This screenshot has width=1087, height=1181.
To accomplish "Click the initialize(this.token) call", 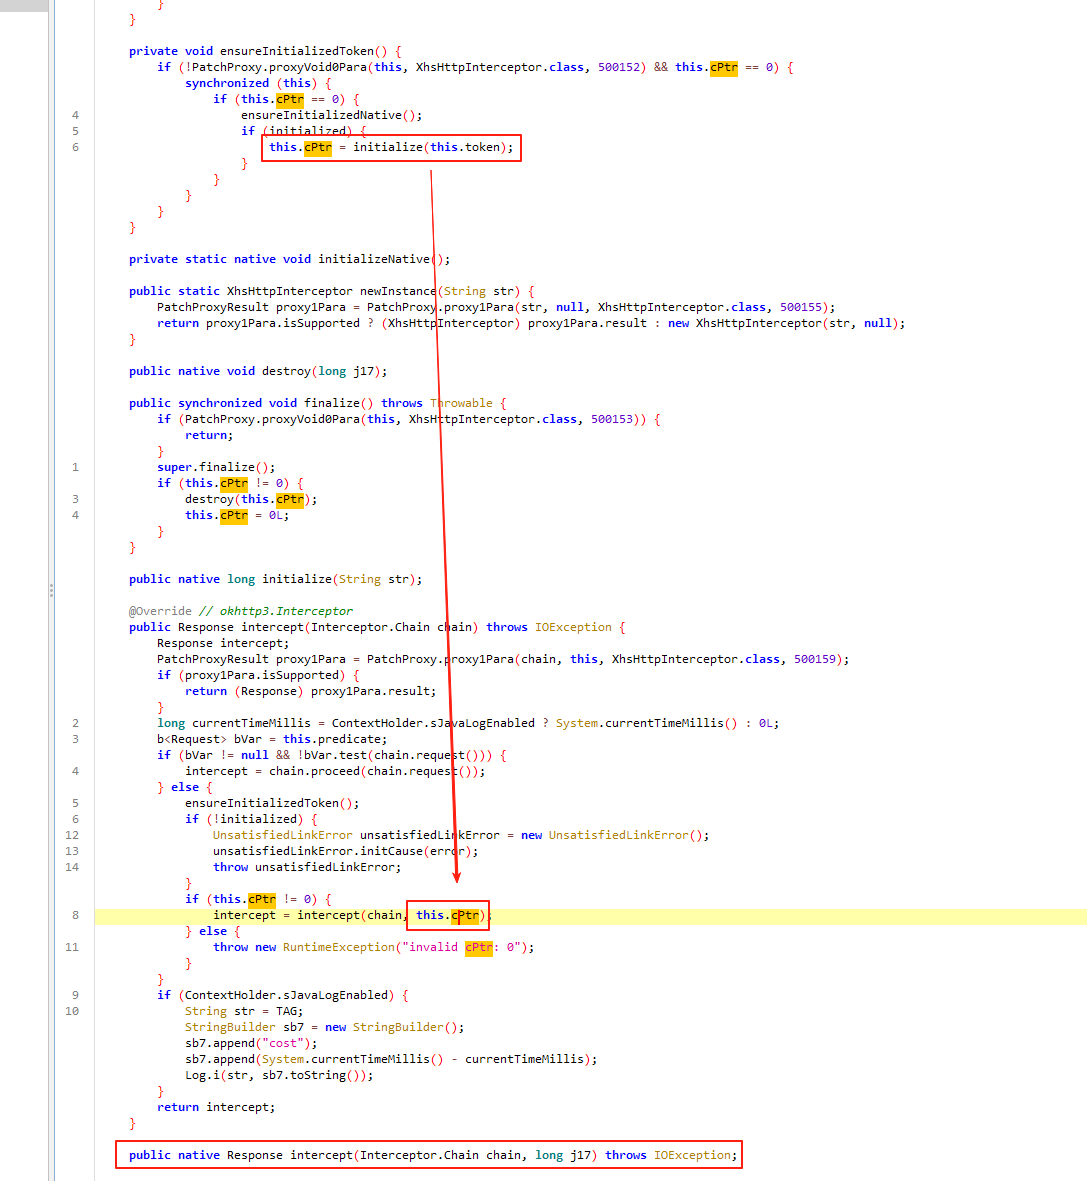I will (x=429, y=147).
